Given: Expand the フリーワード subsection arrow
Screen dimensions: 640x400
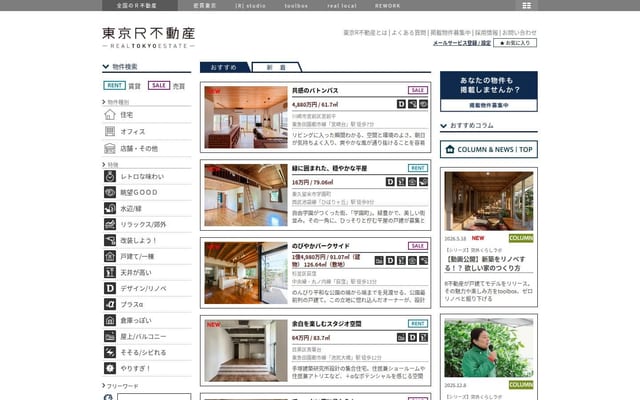Looking at the screenshot, I should click(104, 386).
